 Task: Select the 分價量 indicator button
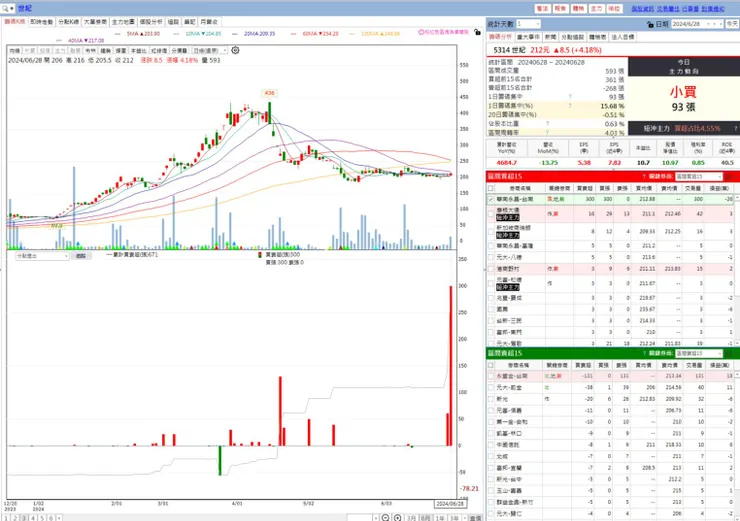(179, 50)
